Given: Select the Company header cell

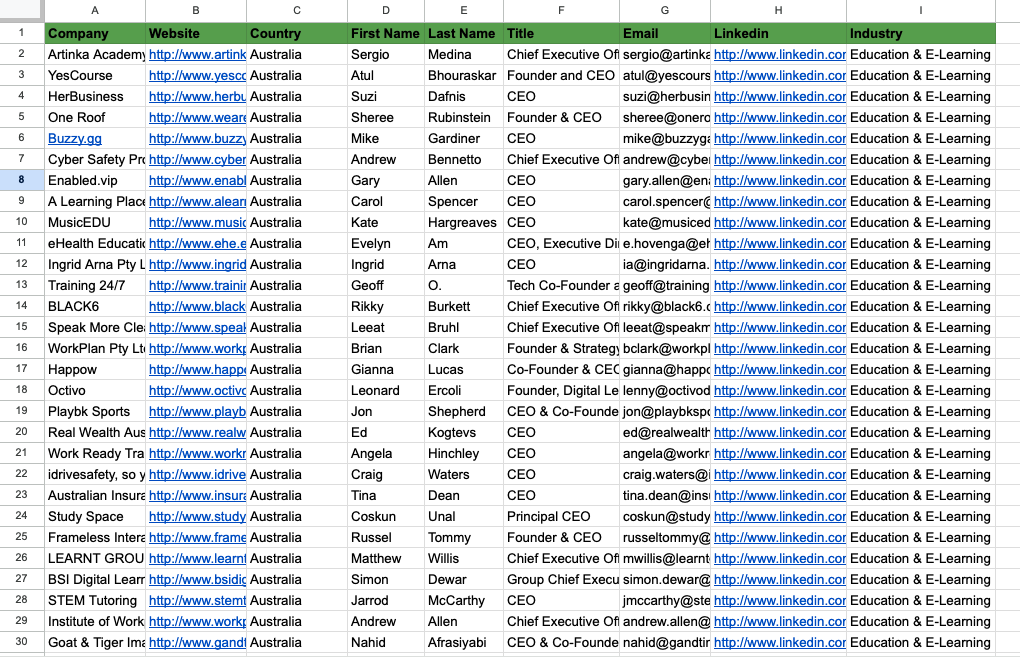Looking at the screenshot, I should 95,33.
